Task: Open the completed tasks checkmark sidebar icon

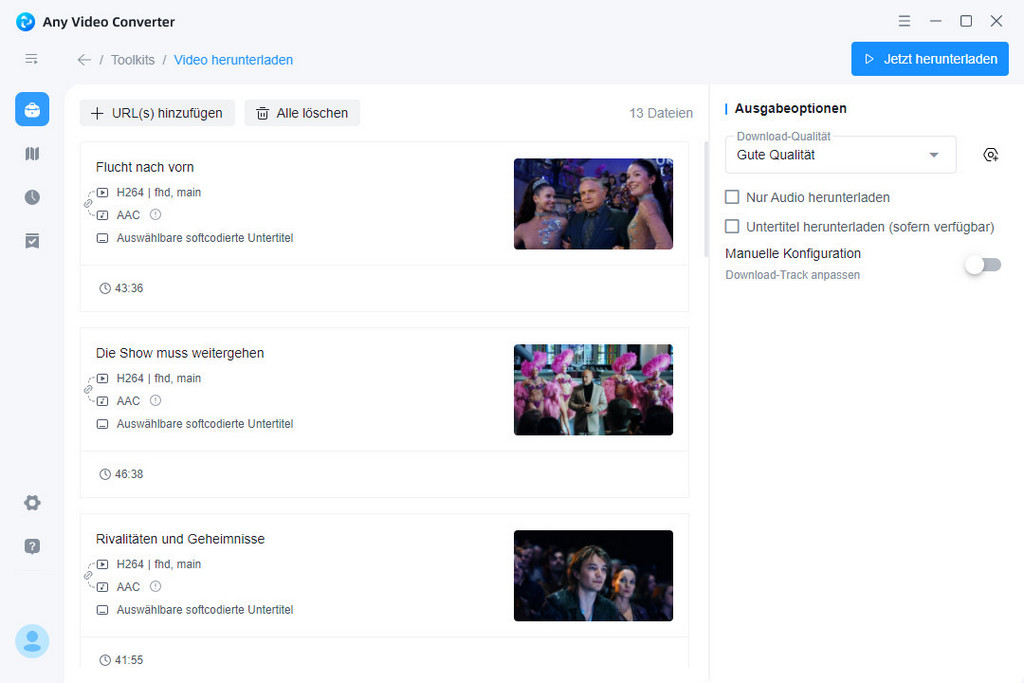Action: (x=32, y=241)
